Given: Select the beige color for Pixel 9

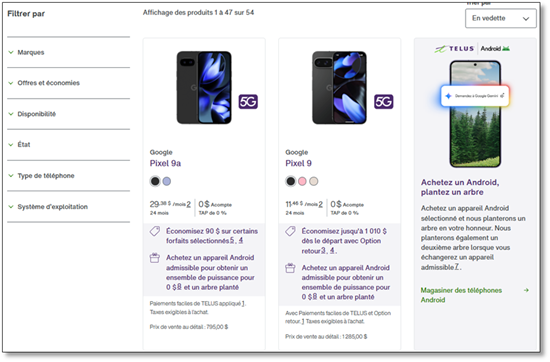Looking at the screenshot, I should coord(314,181).
